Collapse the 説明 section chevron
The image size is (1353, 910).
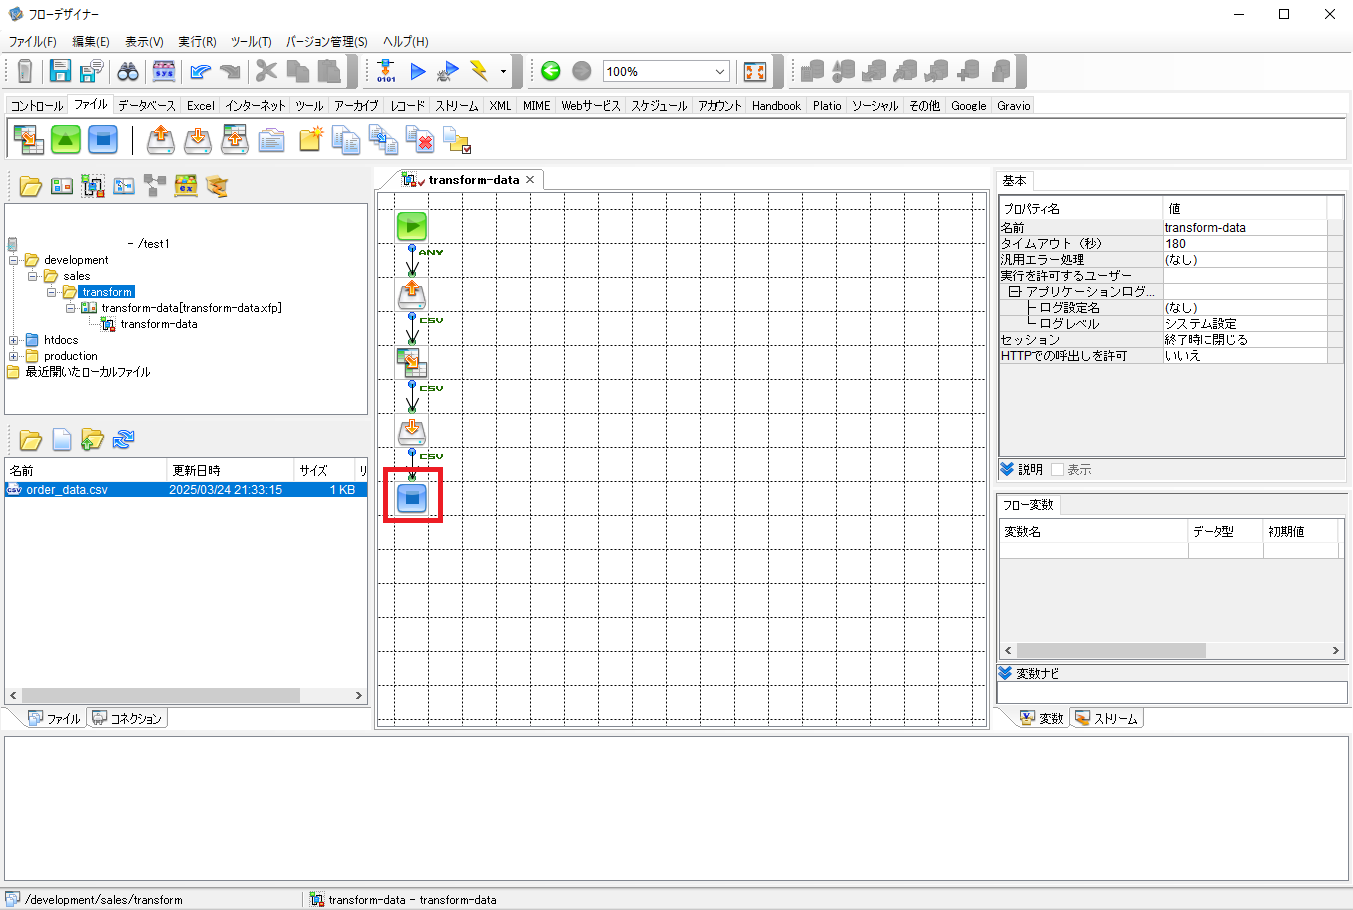(x=1007, y=469)
